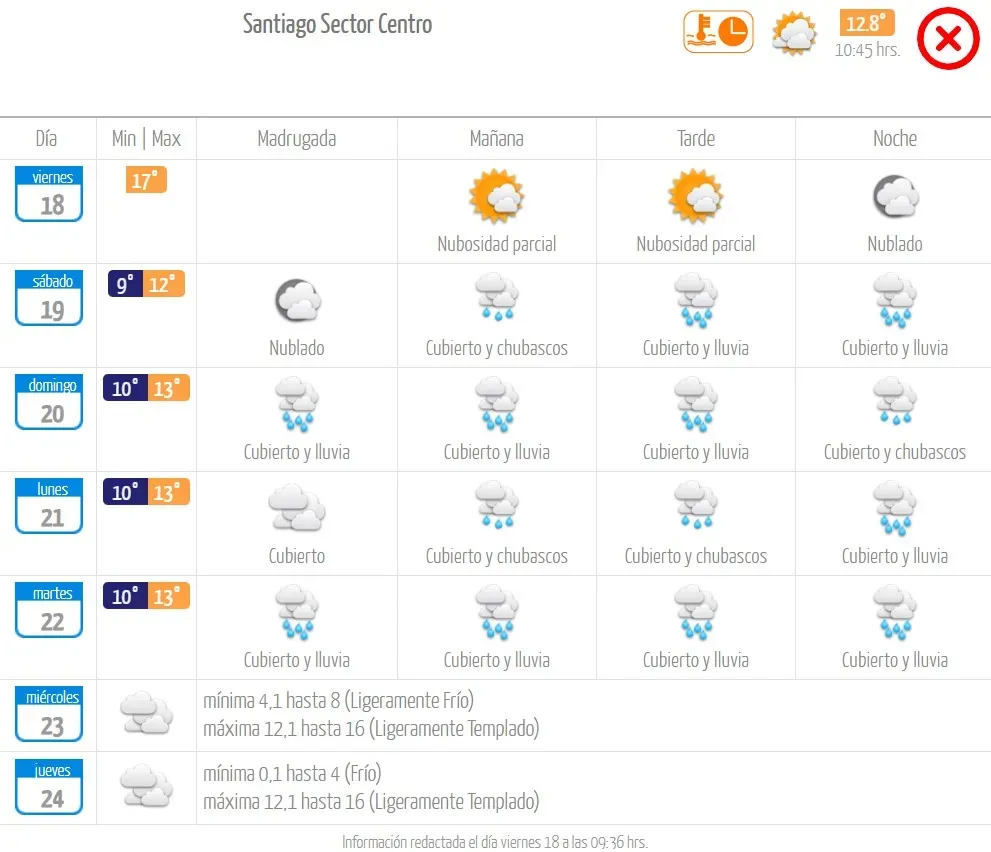Click the Madrugada column header
991x852 pixels.
pyautogui.click(x=296, y=138)
